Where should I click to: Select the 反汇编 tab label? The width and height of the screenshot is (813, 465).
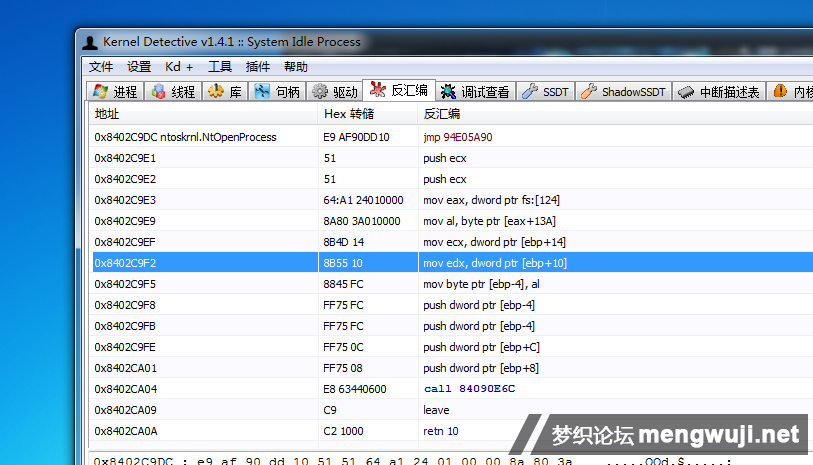click(409, 90)
